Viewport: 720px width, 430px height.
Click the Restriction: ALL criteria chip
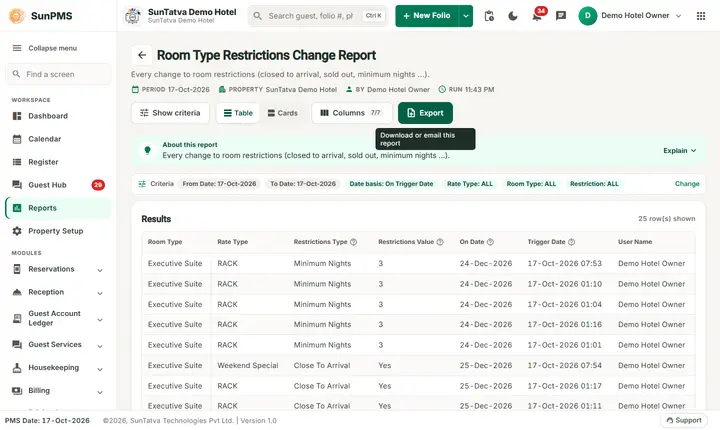[594, 184]
